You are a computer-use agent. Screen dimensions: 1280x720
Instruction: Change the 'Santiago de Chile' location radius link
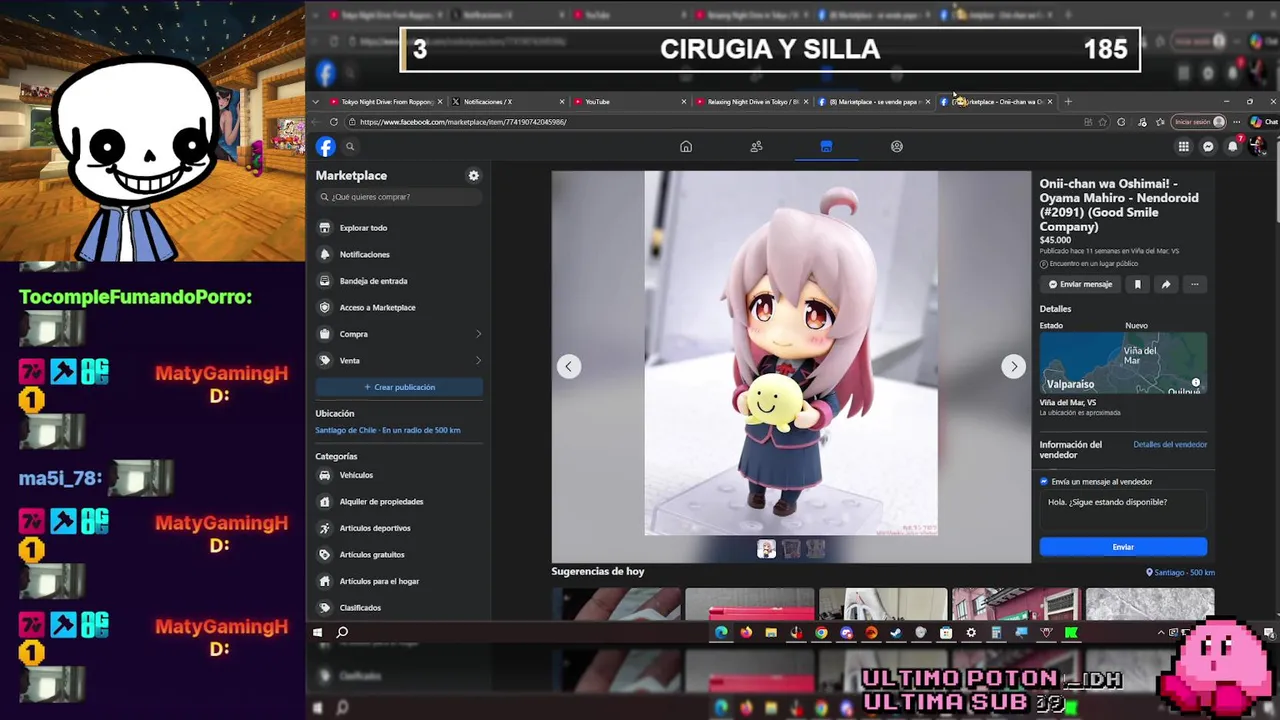pyautogui.click(x=388, y=430)
